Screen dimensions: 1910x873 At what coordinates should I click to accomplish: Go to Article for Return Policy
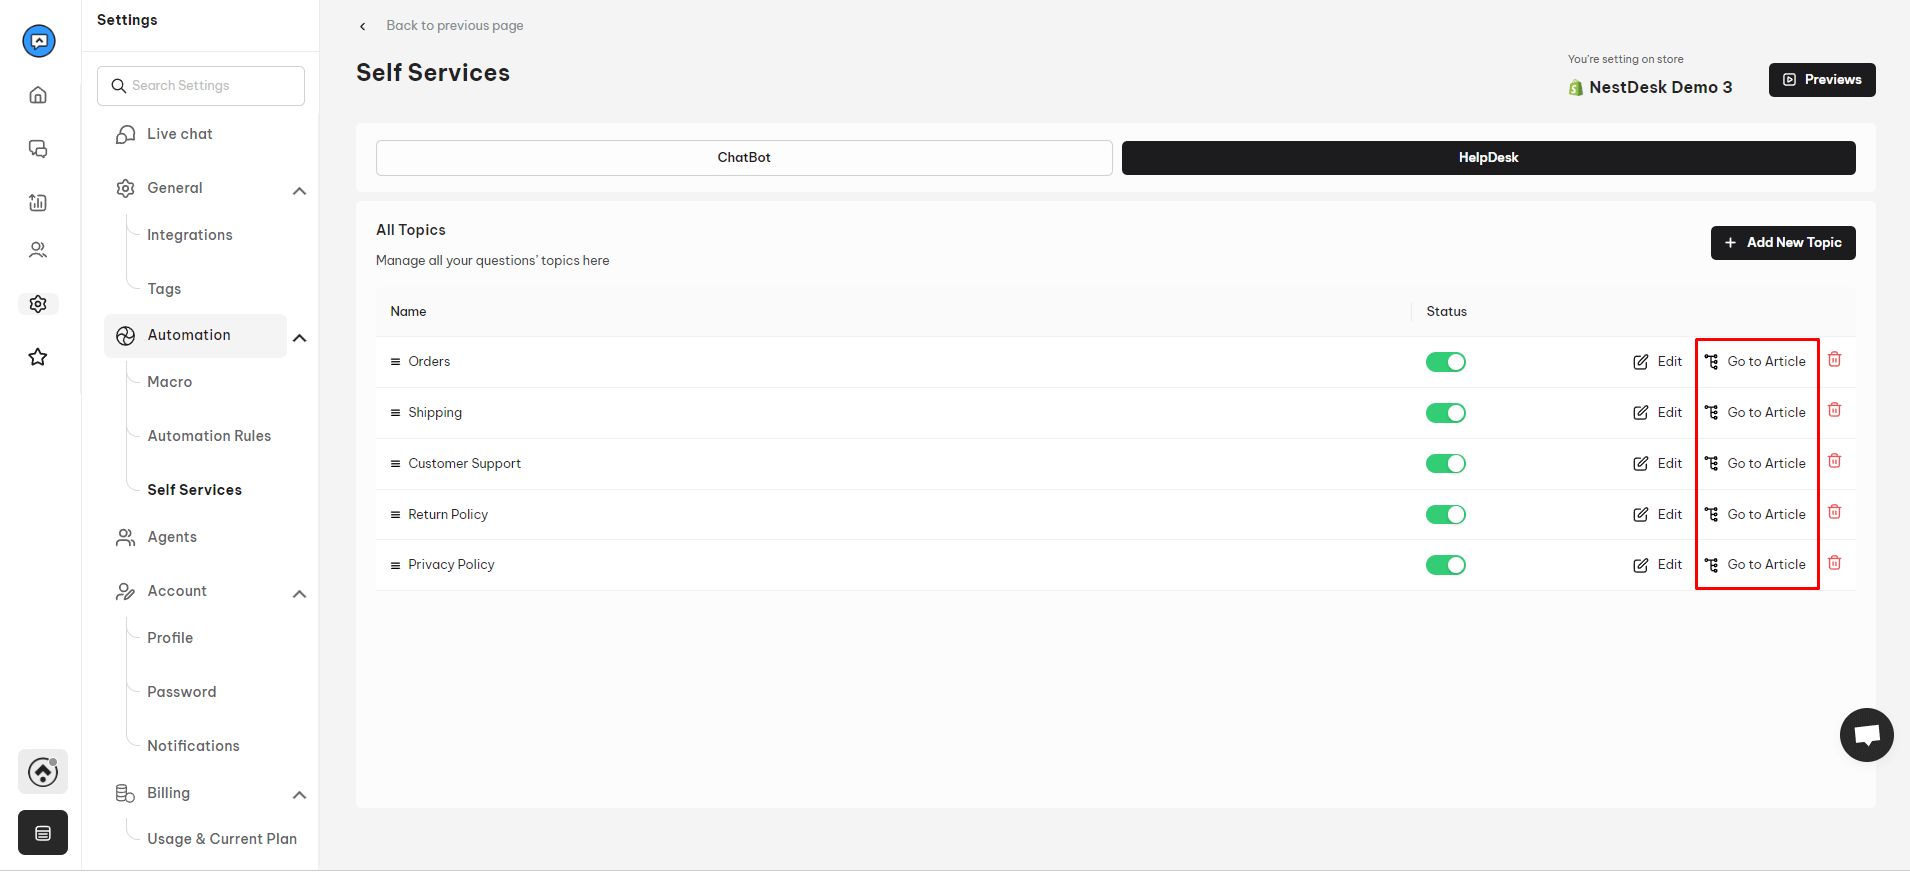click(1755, 515)
